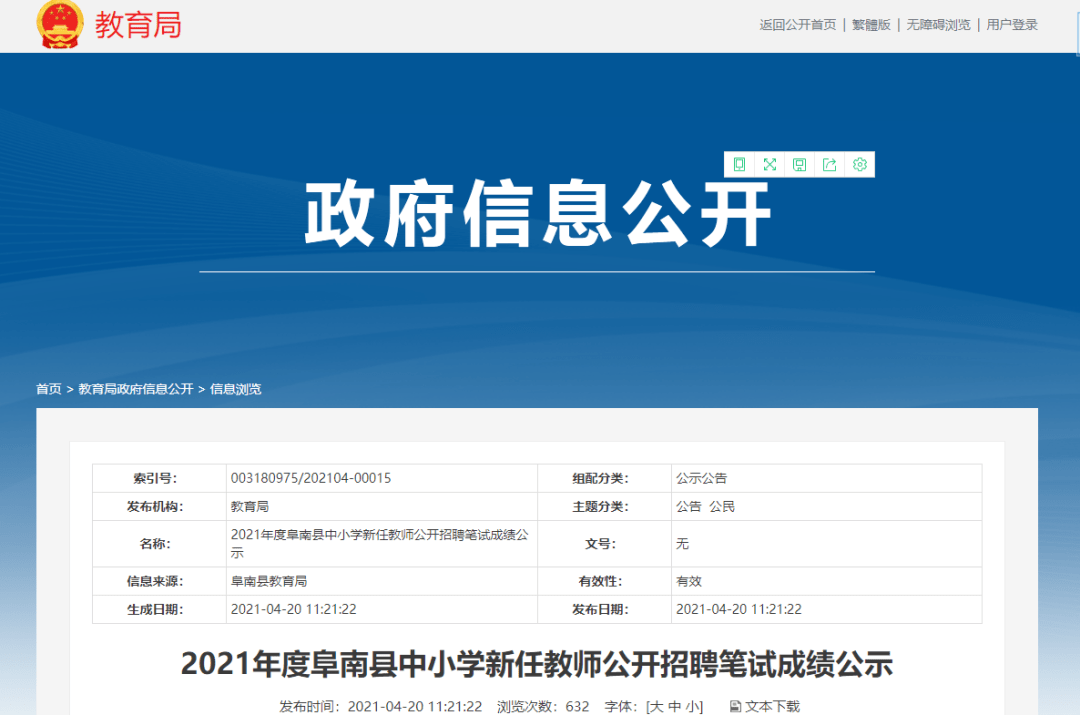Set font size to 小
Screen dimensions: 1080x715
[692, 706]
